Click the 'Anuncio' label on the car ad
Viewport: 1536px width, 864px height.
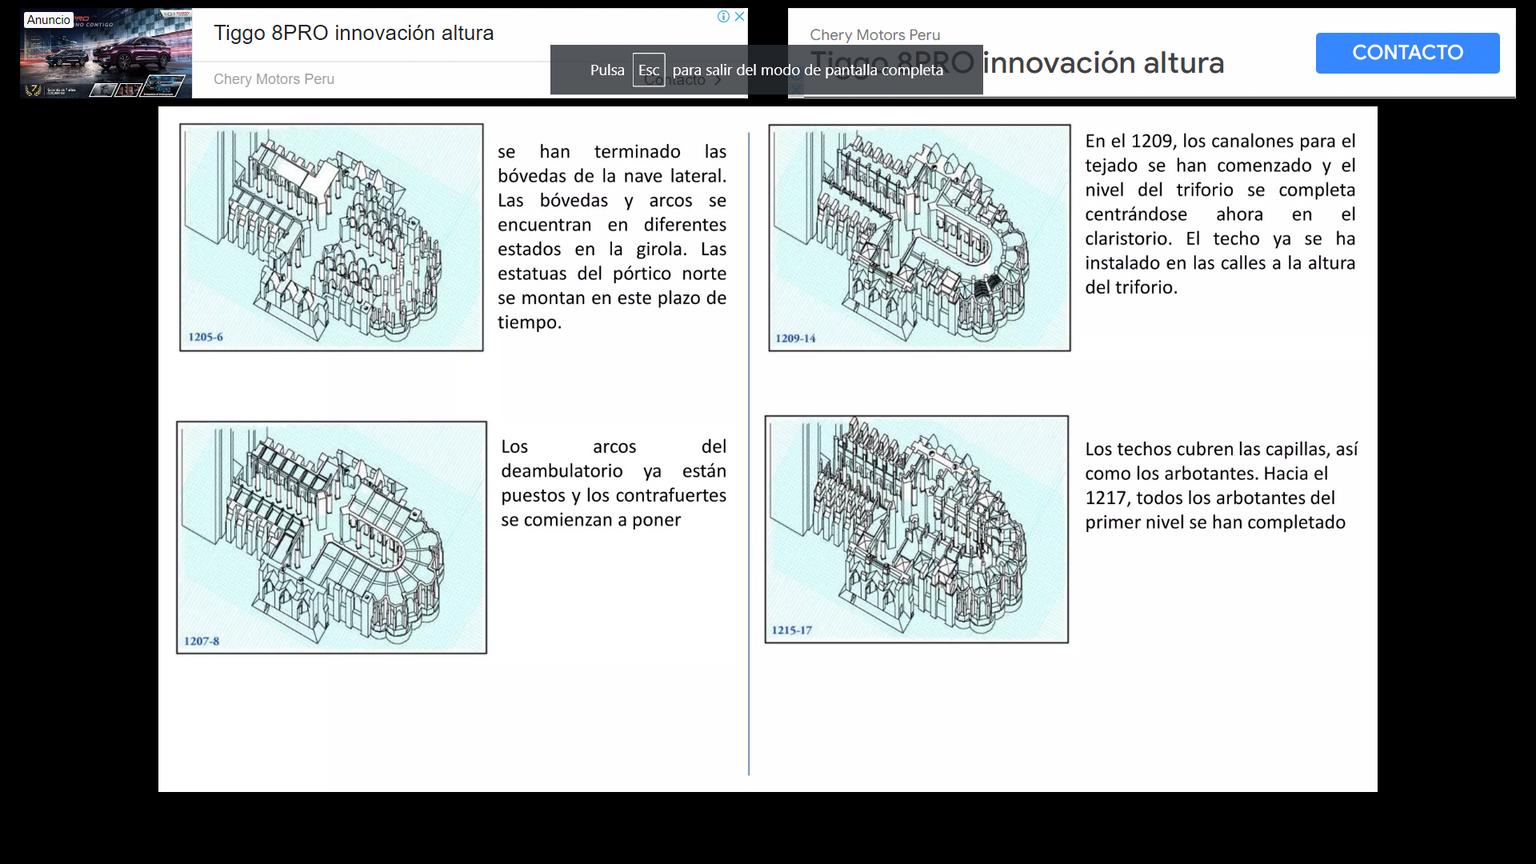[49, 20]
